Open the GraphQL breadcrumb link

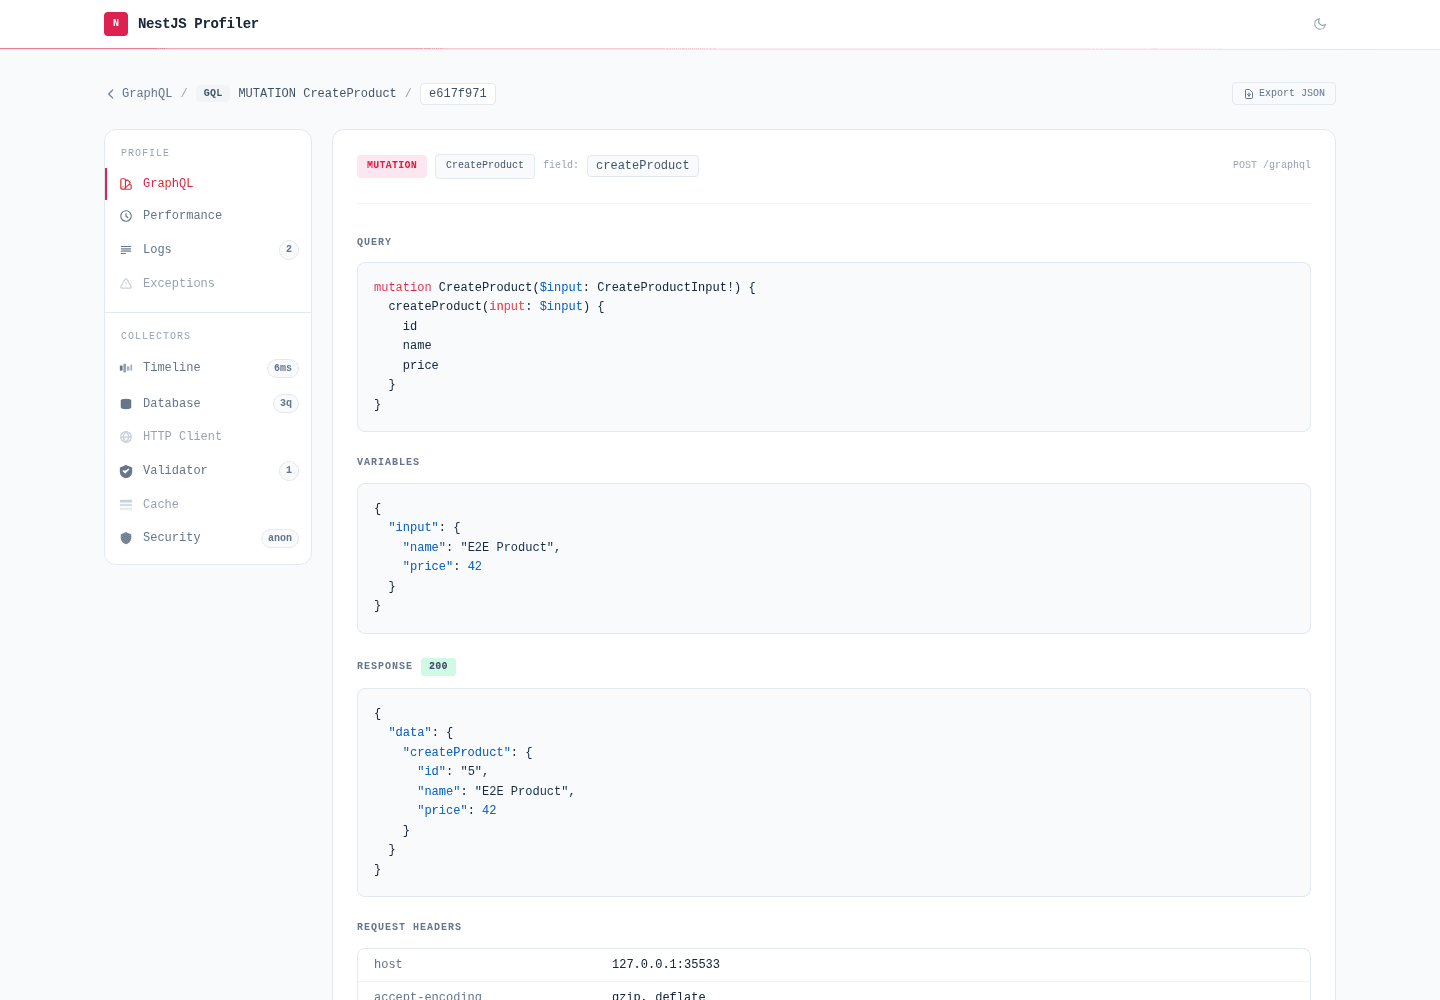coord(147,94)
